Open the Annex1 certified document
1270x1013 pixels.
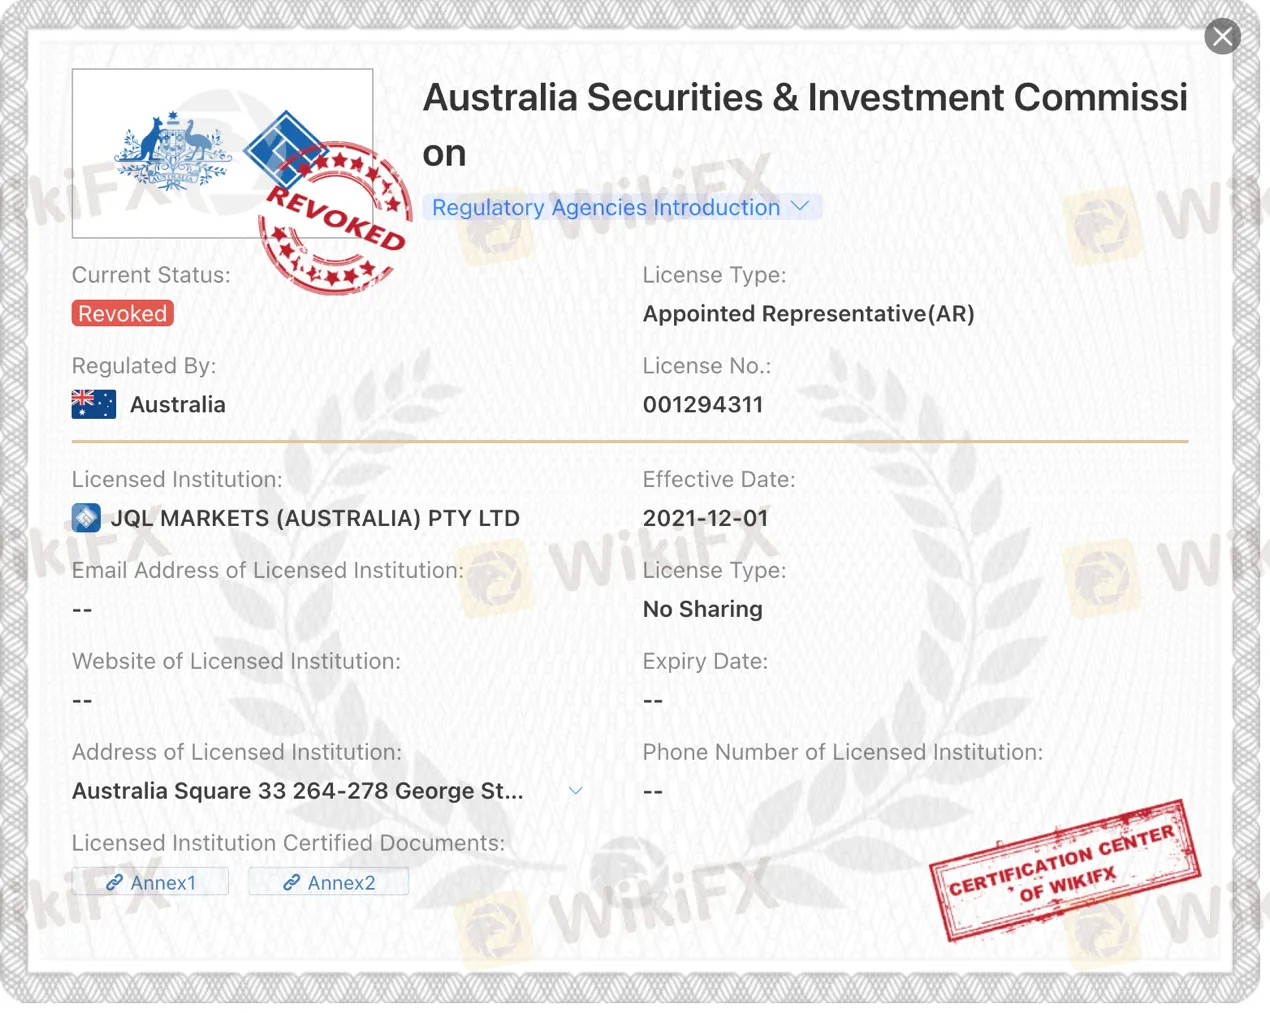[151, 882]
